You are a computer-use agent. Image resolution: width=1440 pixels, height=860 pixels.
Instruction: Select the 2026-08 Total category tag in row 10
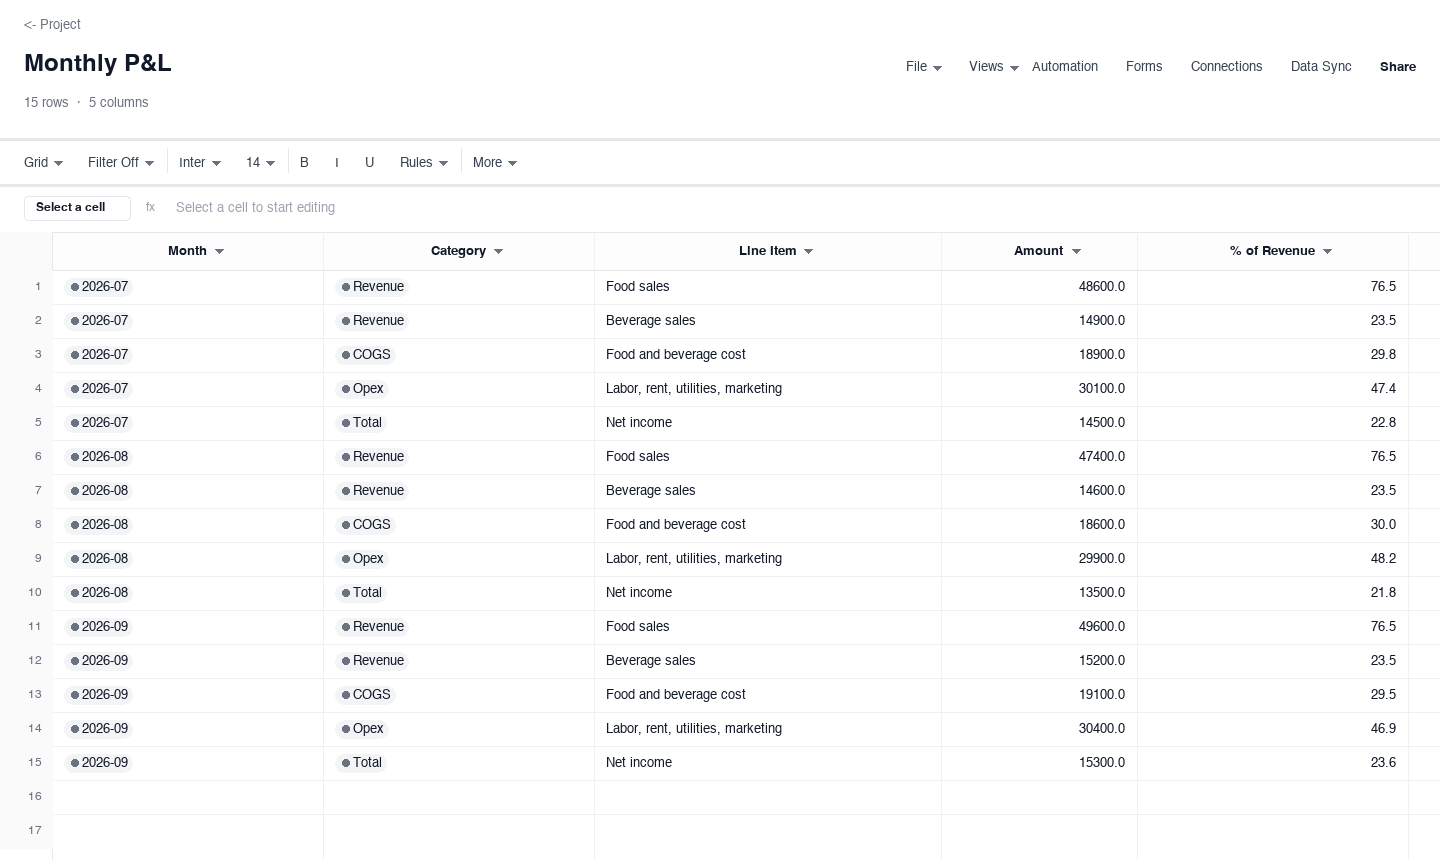[x=361, y=593]
